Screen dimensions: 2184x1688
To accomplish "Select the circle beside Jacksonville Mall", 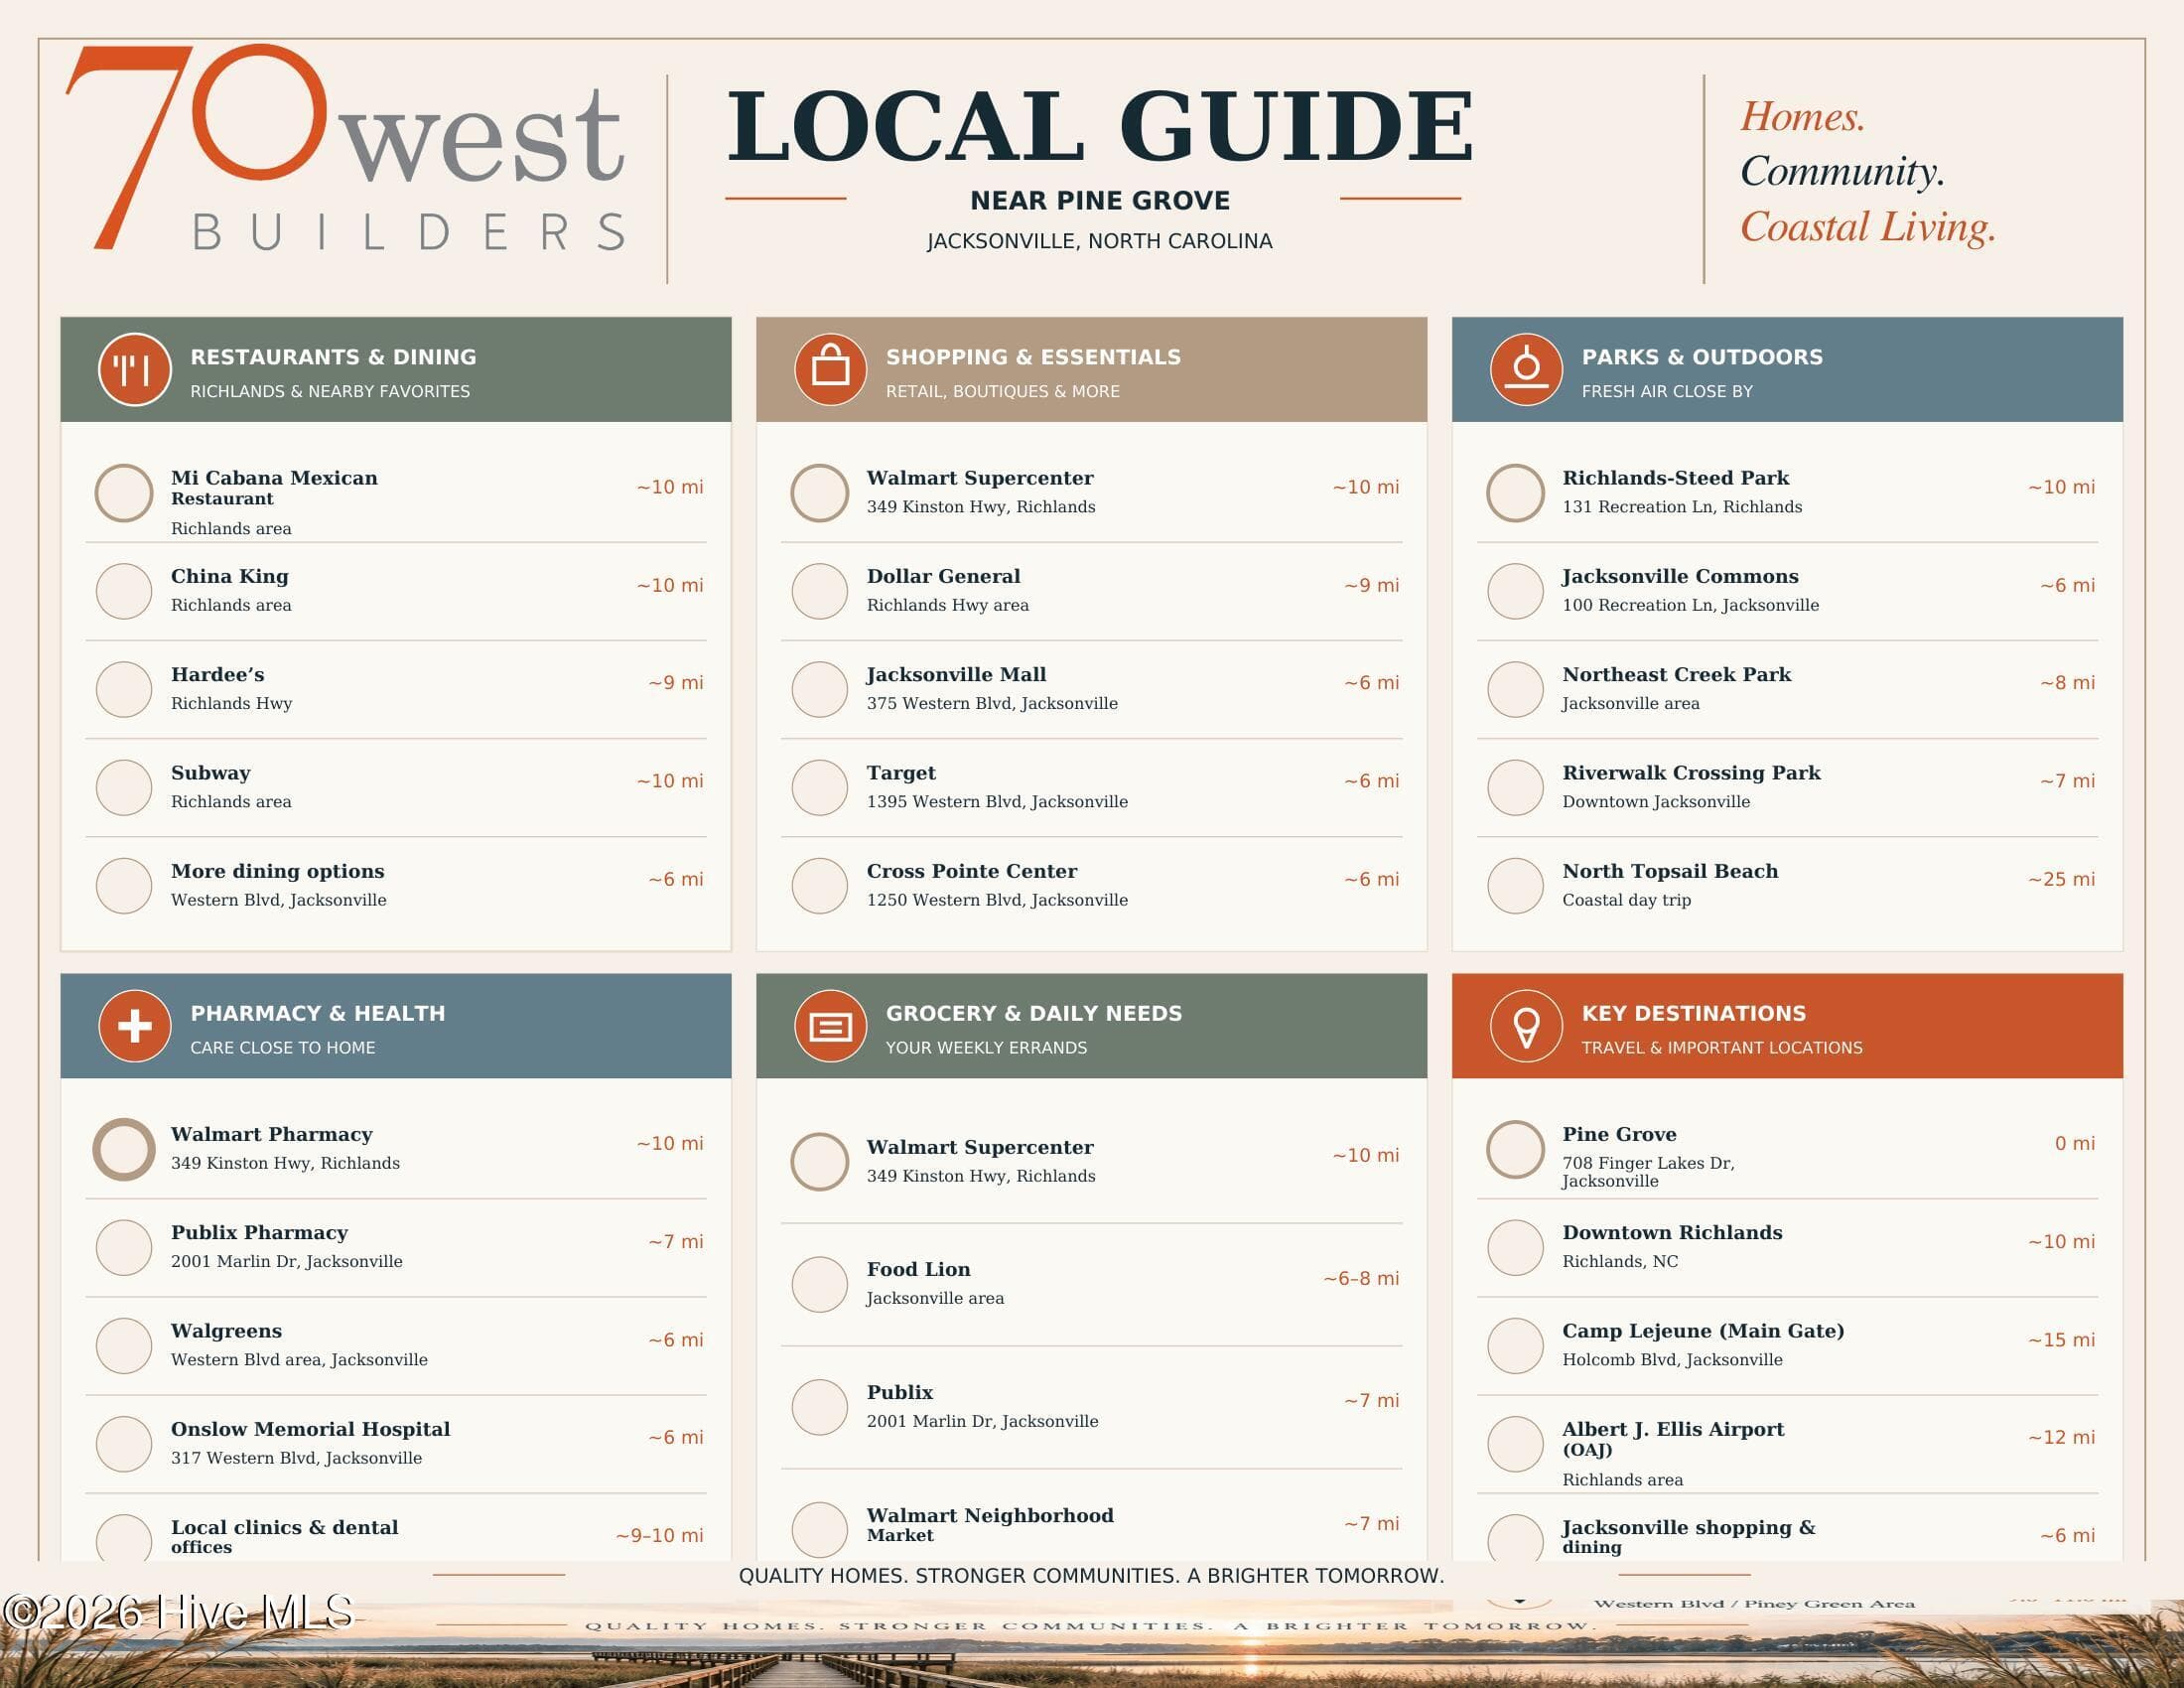I will click(819, 688).
